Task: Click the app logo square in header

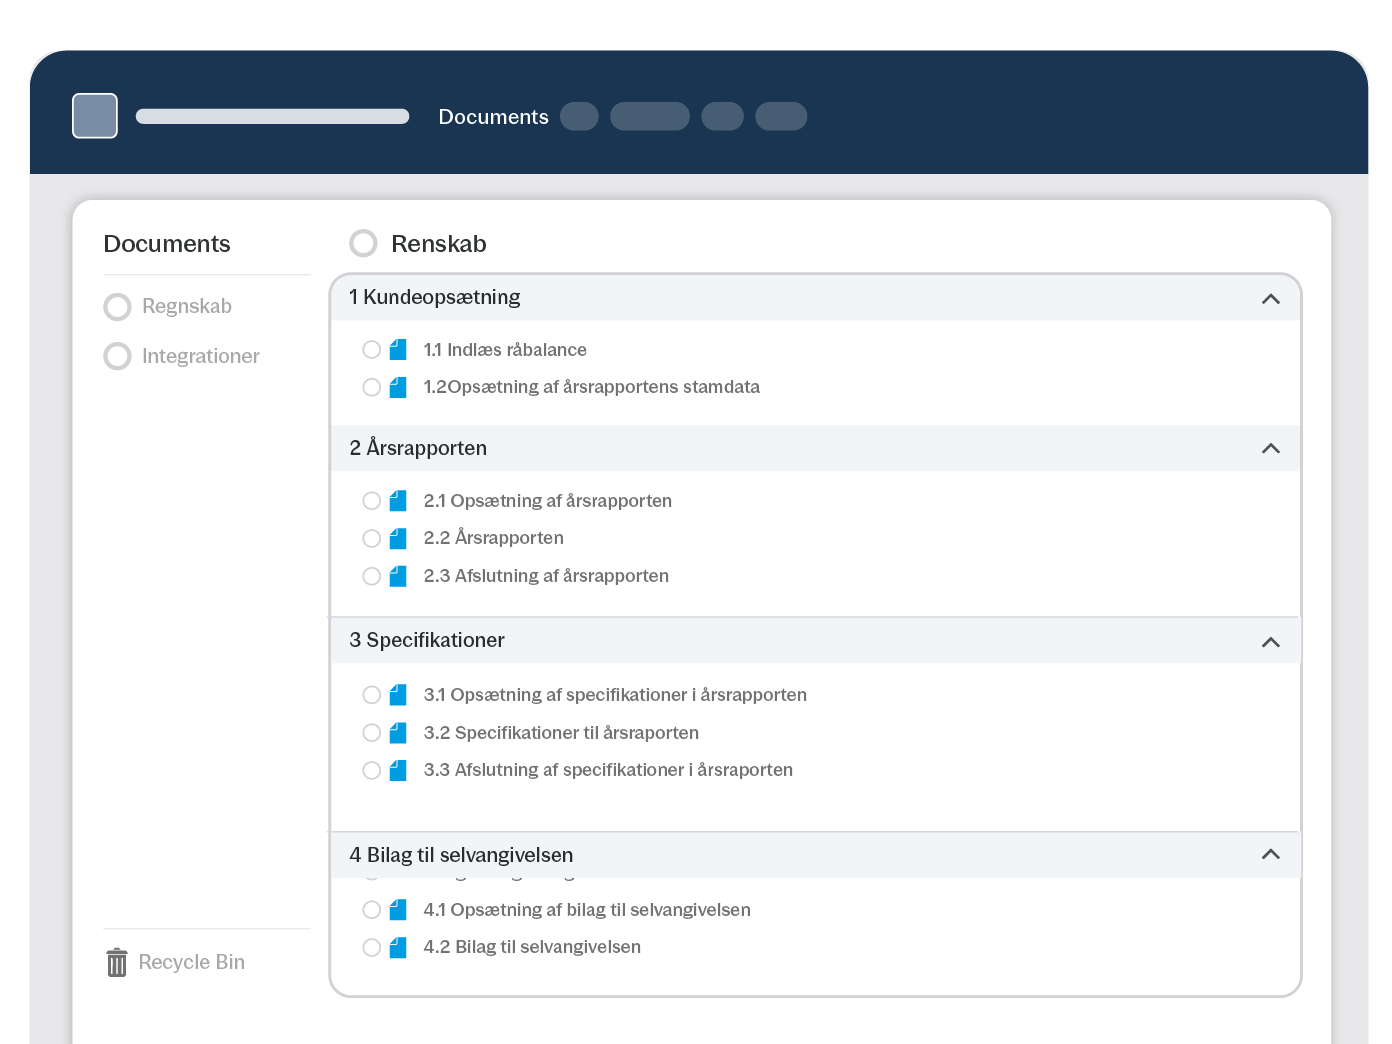Action: 95,116
